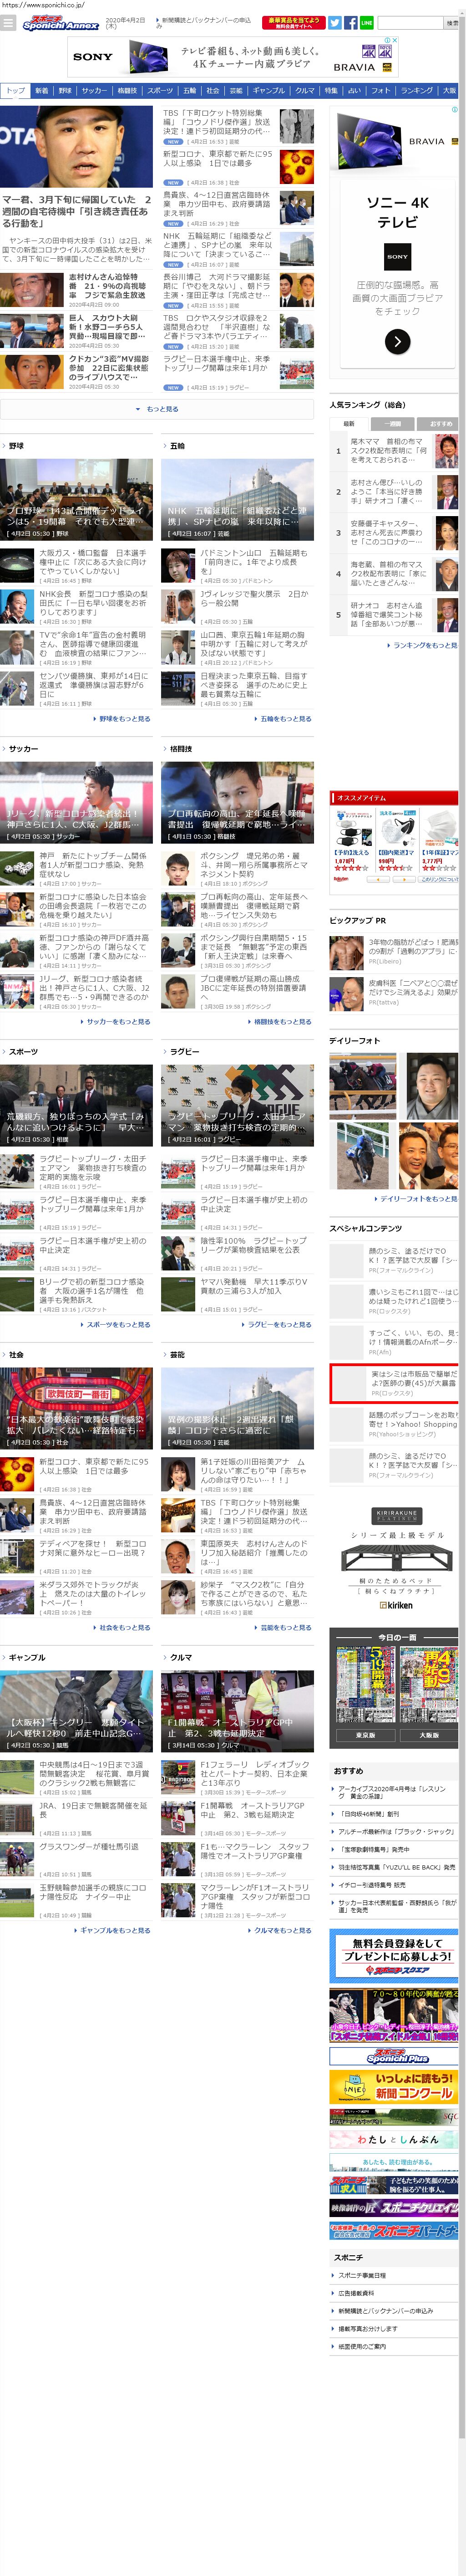
Task: Click 野球をもっと見る link
Action: (122, 719)
